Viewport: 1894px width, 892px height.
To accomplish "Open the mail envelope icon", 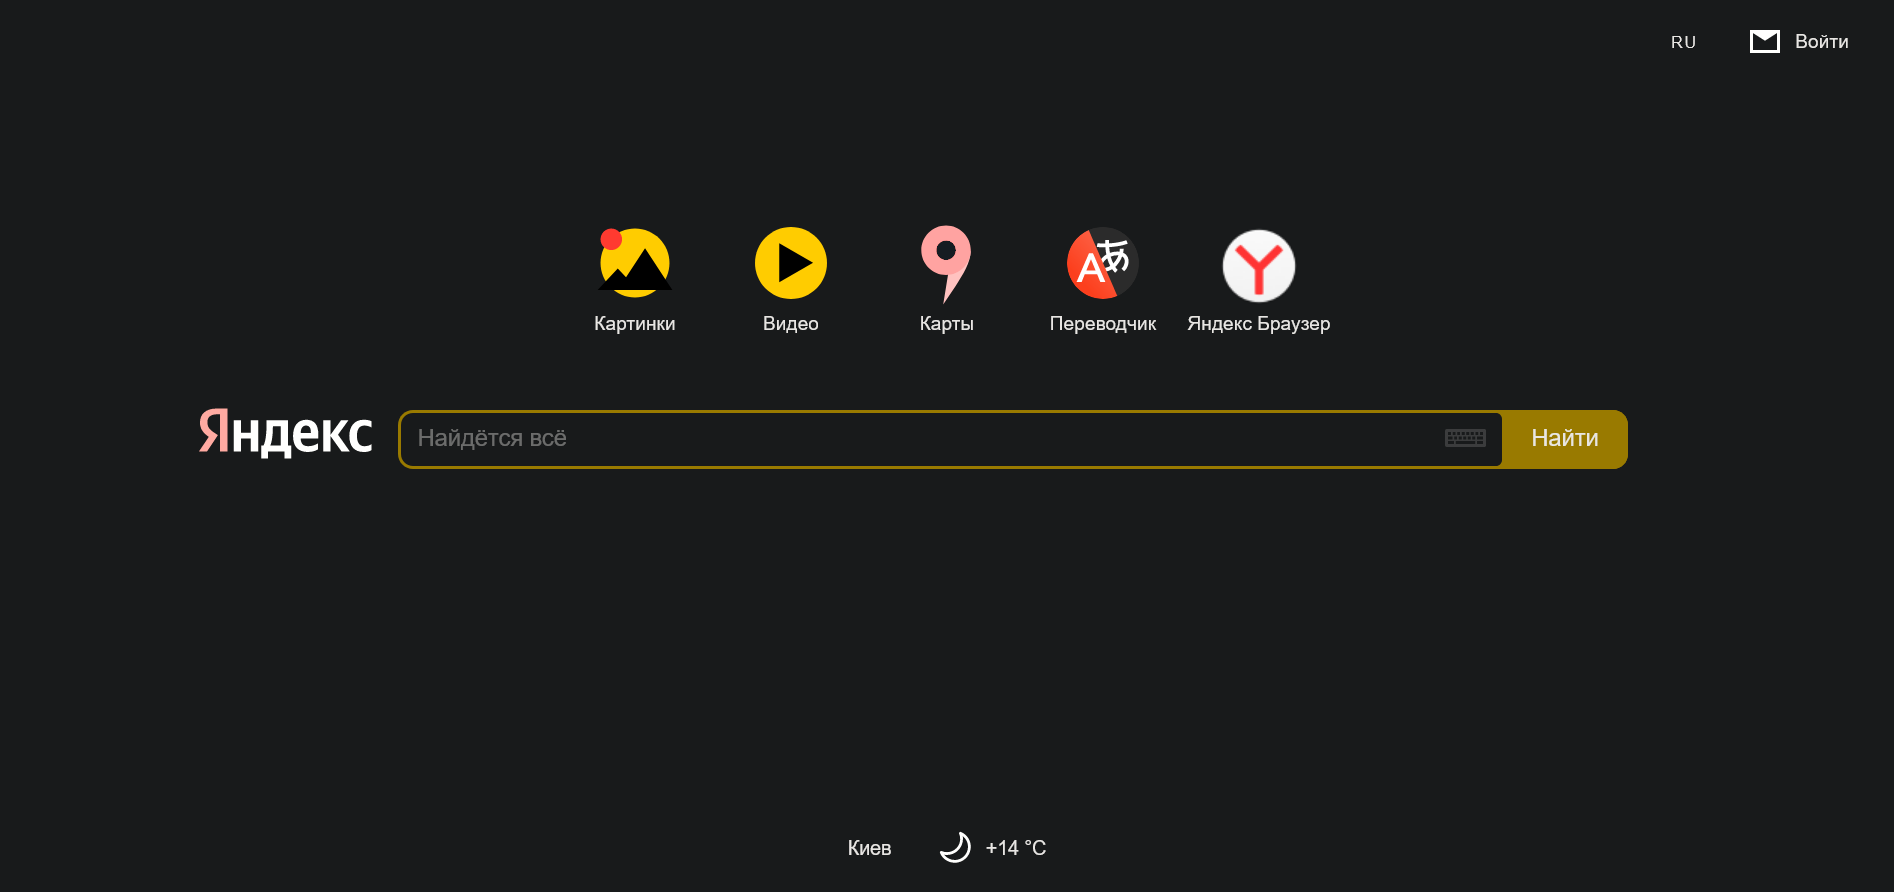I will [x=1764, y=41].
